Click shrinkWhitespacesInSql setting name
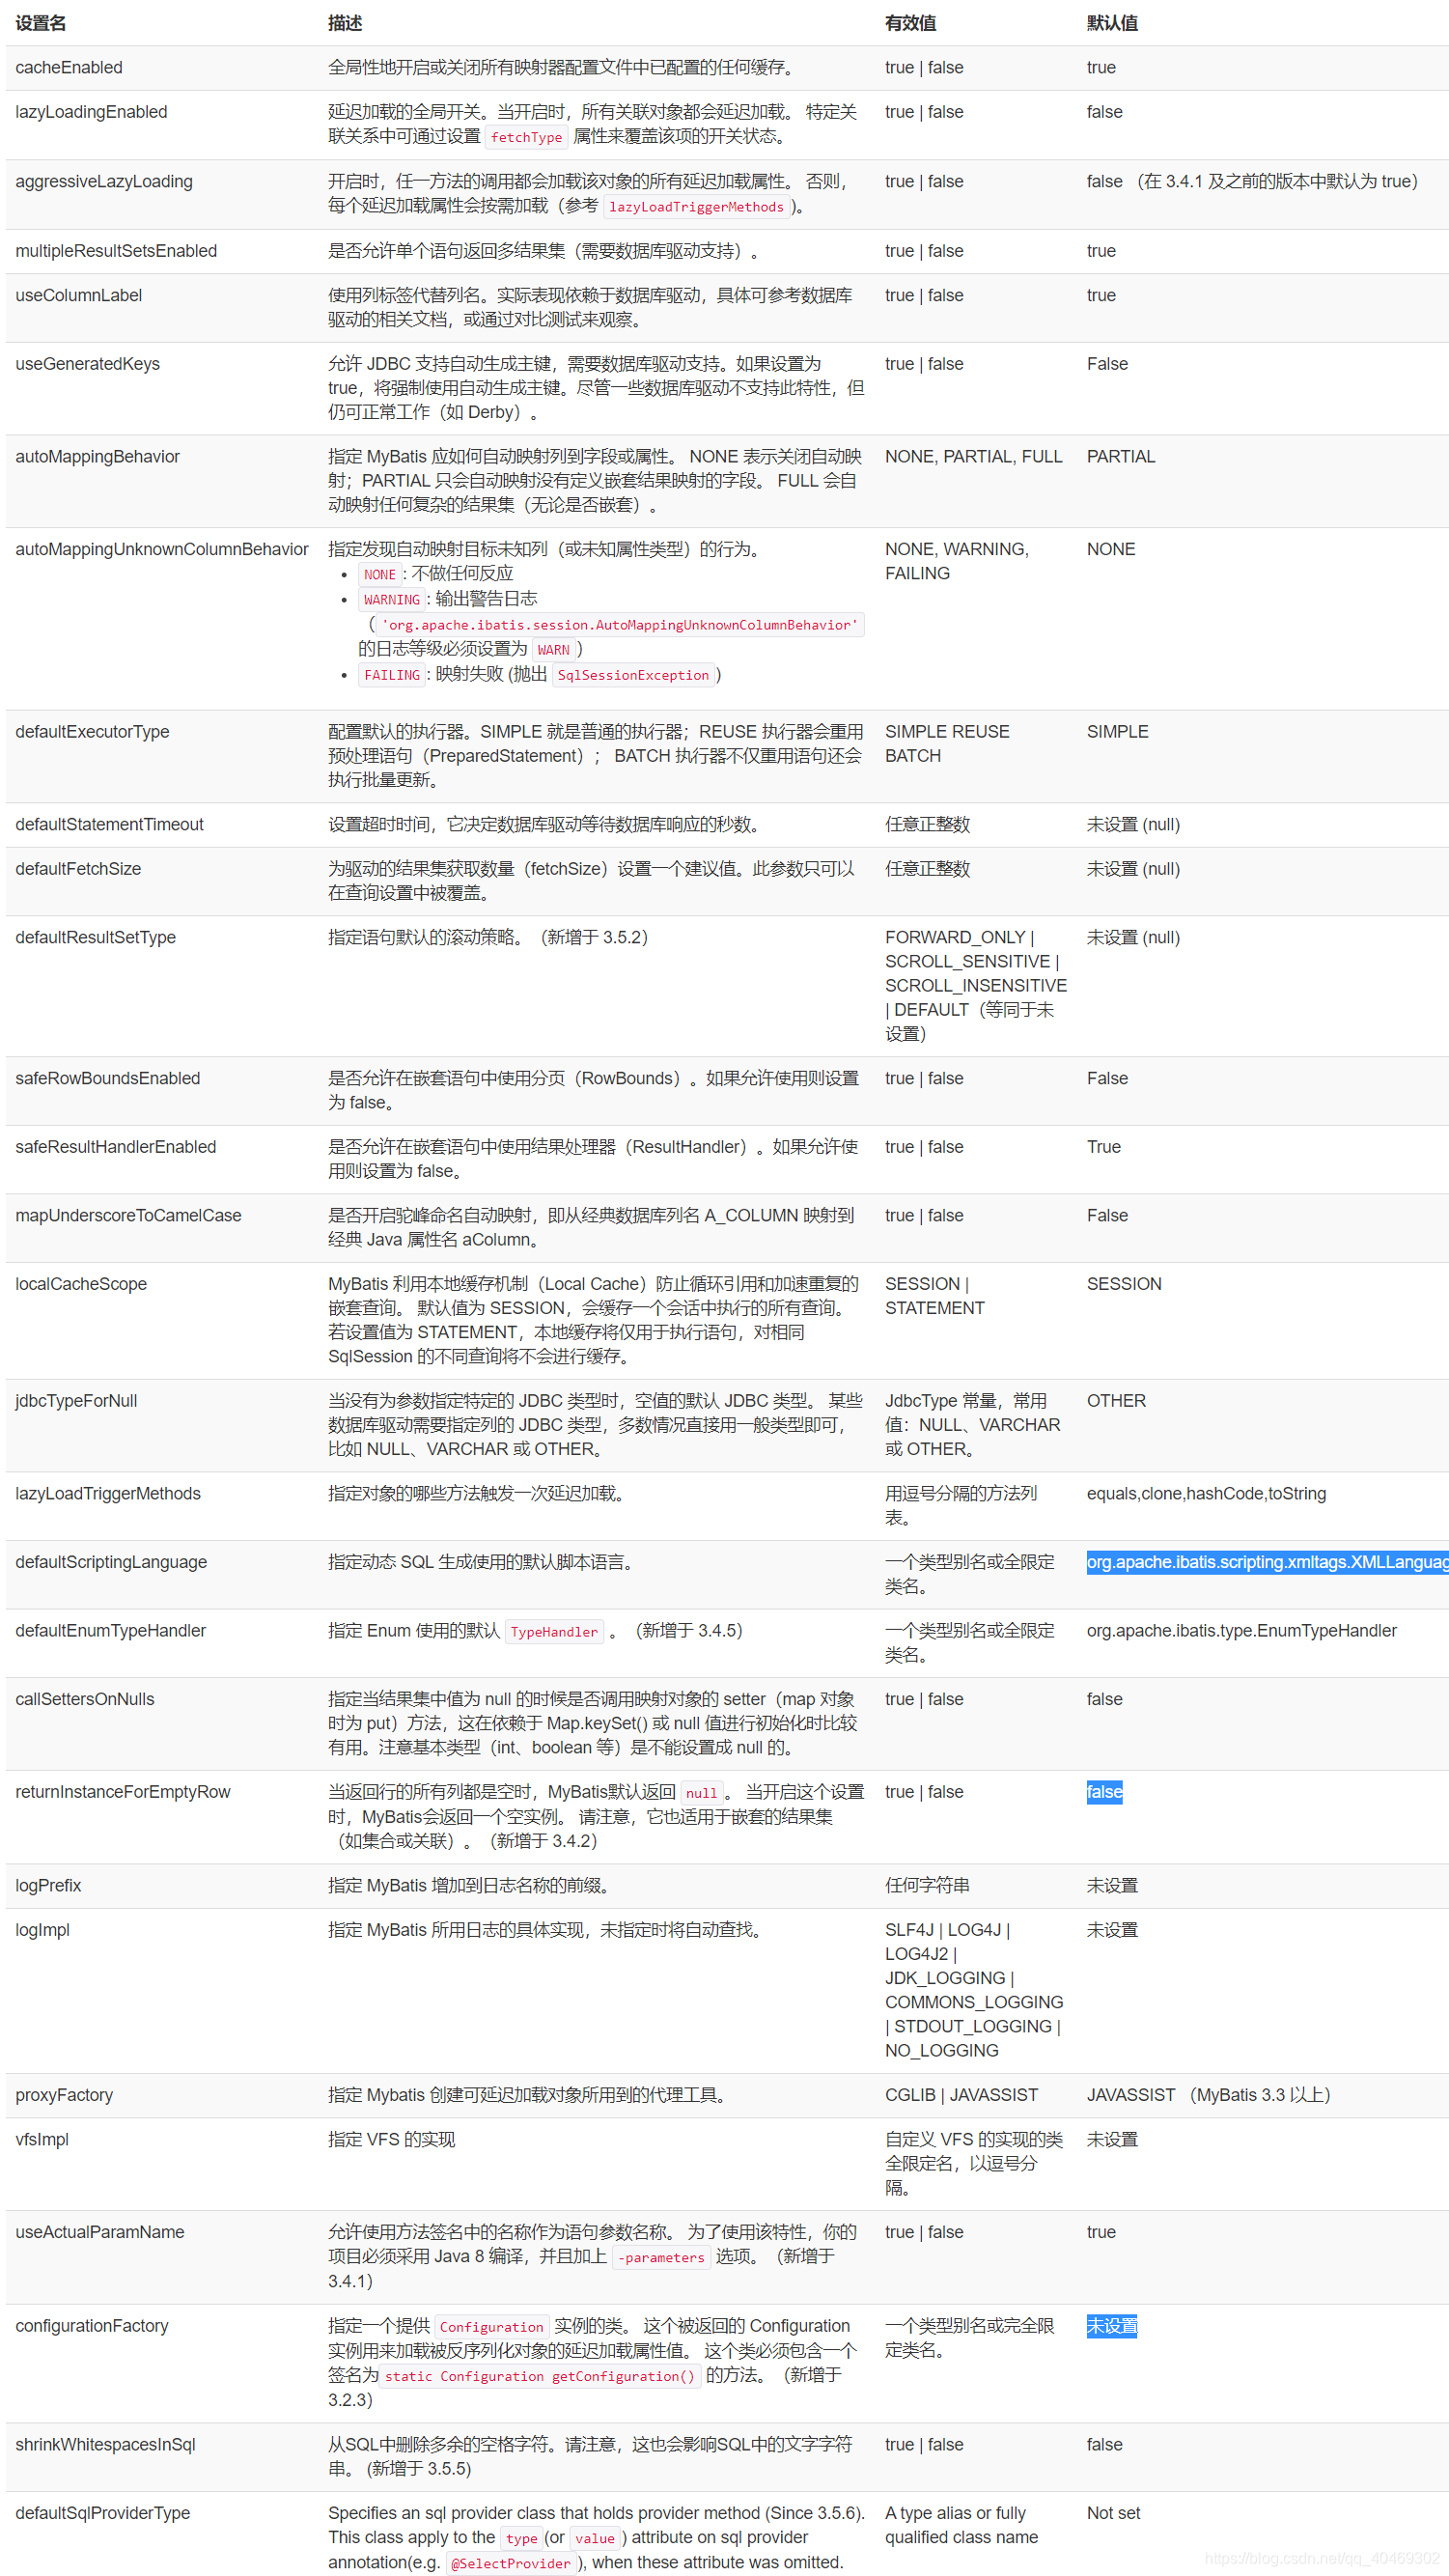The width and height of the screenshot is (1449, 2576). (x=105, y=2444)
